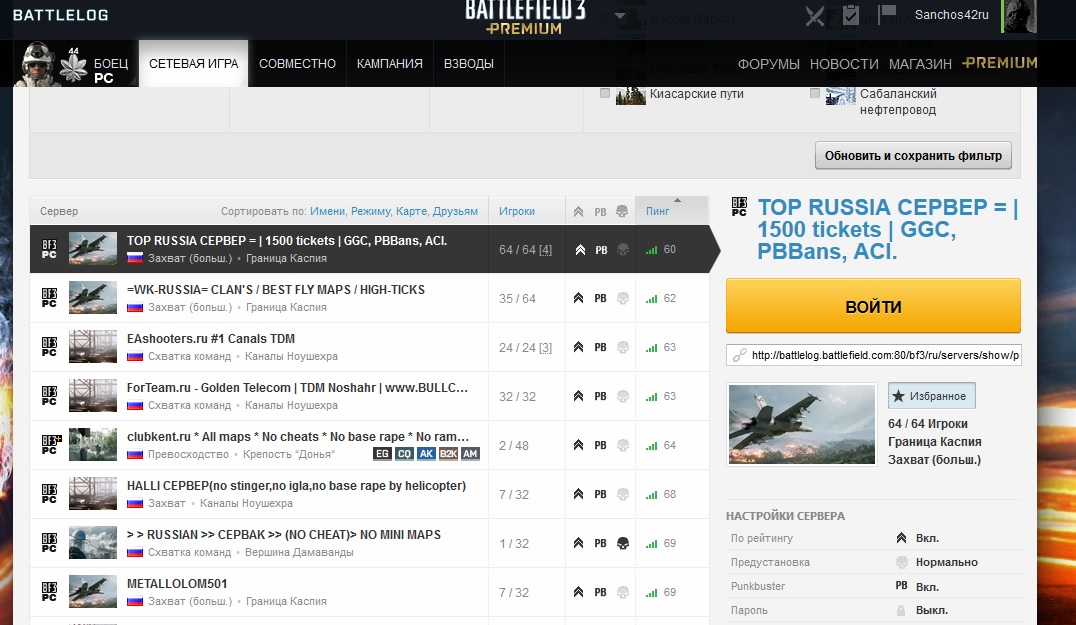Screen dimensions: 1076x625
Task: Toggle the Избранное favorite star button
Action: pos(931,396)
